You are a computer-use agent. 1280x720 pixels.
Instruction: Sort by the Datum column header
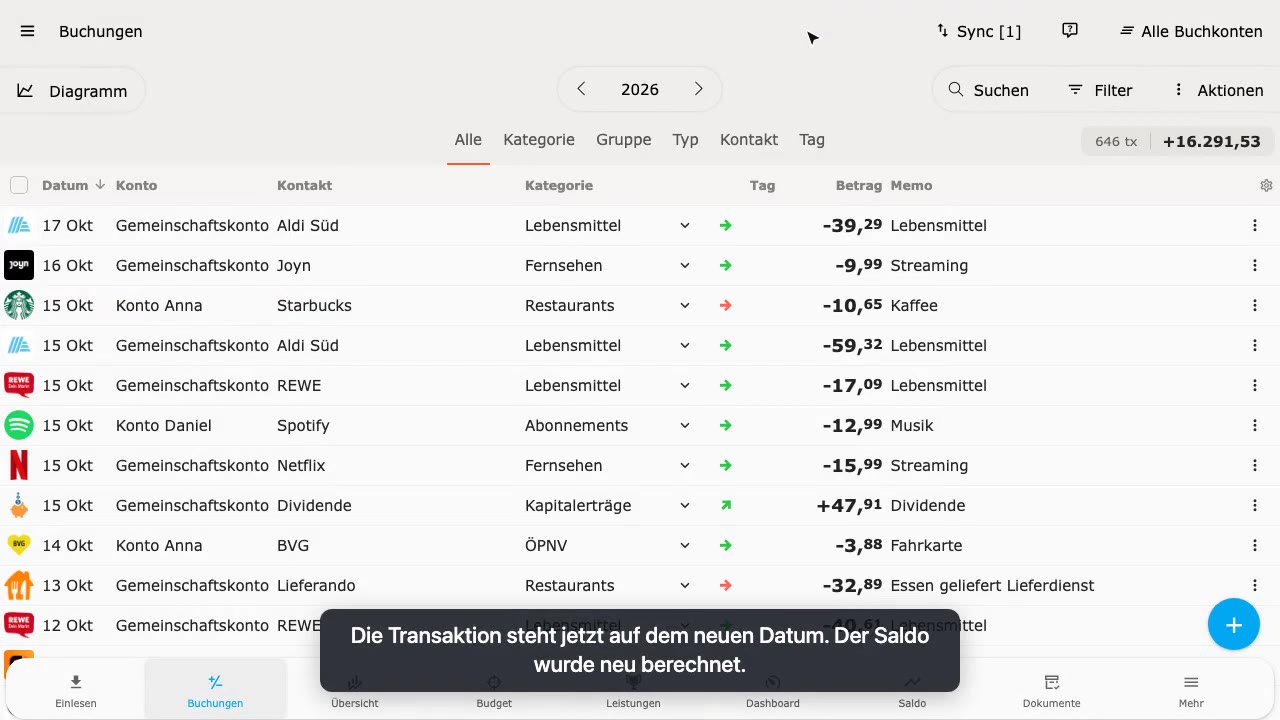click(x=73, y=185)
